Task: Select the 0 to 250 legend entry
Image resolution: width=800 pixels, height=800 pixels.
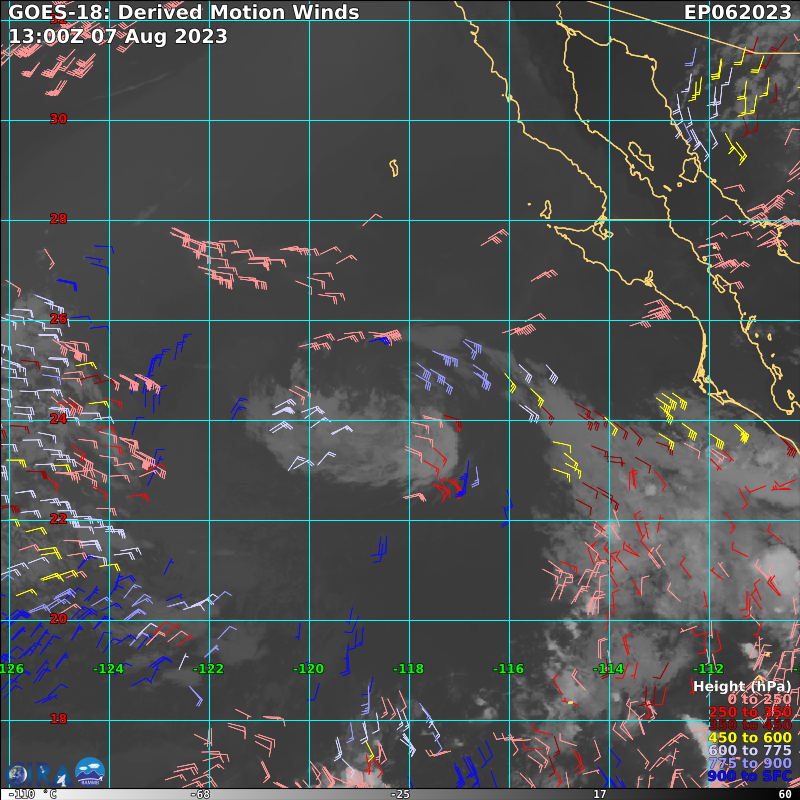Action: 759,699
